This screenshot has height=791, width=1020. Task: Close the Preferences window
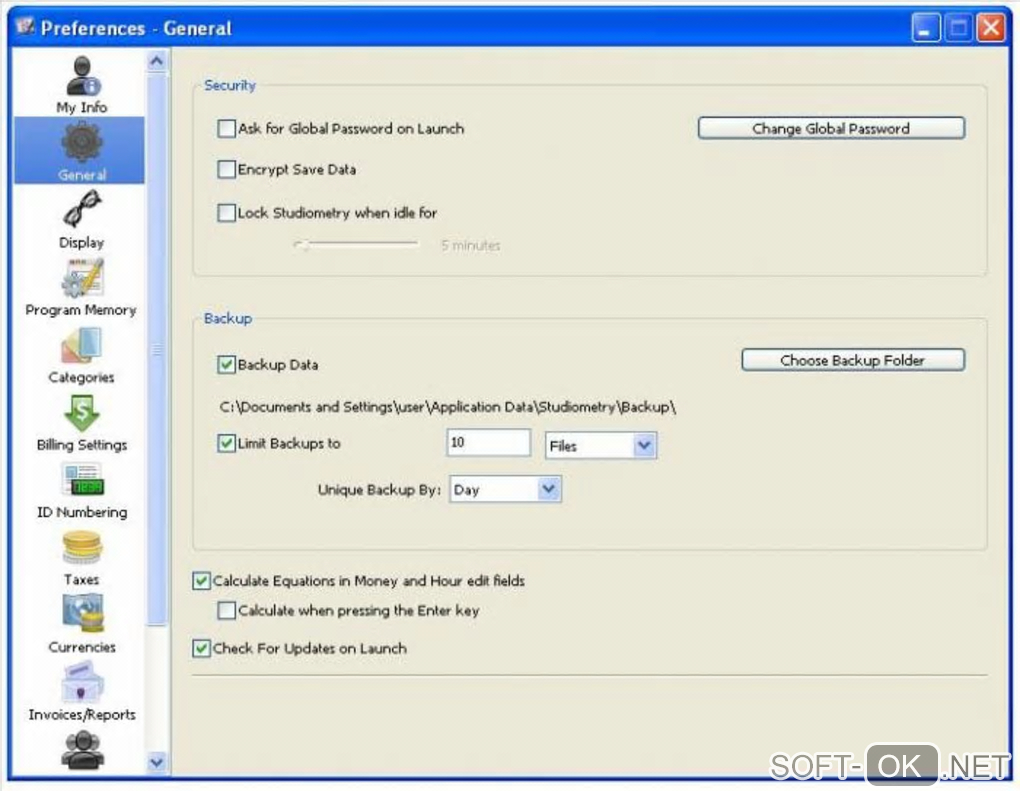(x=991, y=29)
